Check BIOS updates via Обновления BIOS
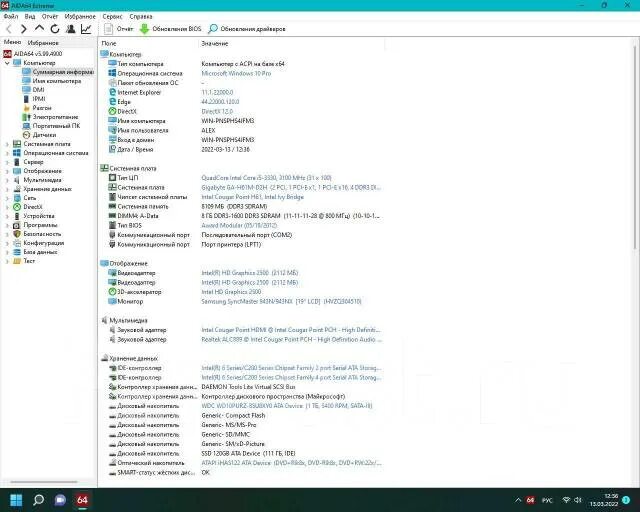640x512 pixels. point(170,29)
